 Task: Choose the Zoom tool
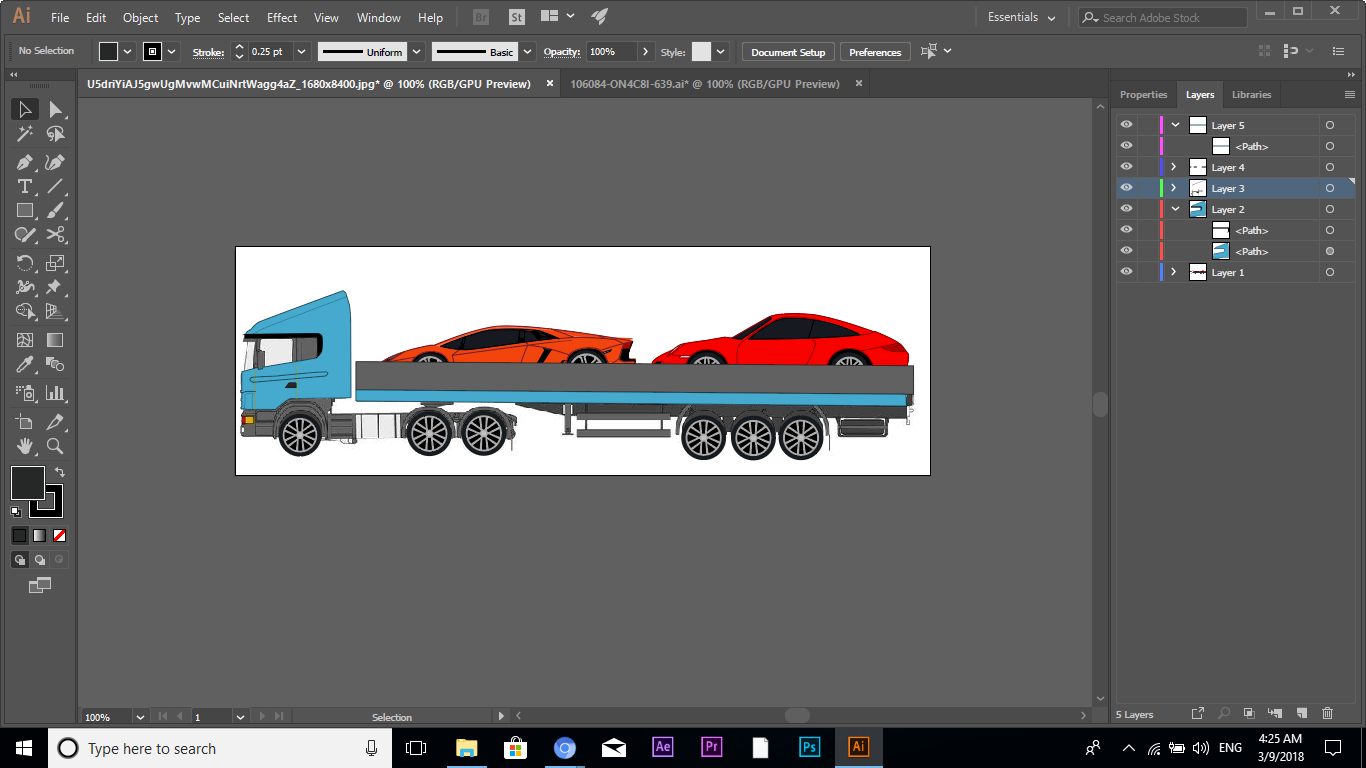pos(55,446)
